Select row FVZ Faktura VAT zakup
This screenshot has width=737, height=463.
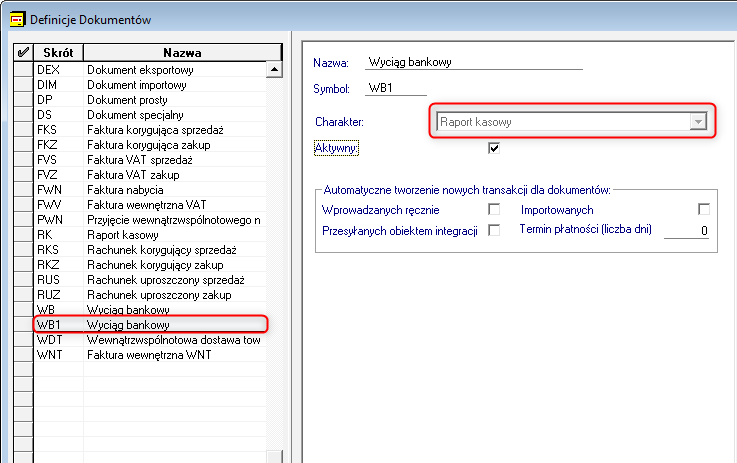click(x=150, y=175)
